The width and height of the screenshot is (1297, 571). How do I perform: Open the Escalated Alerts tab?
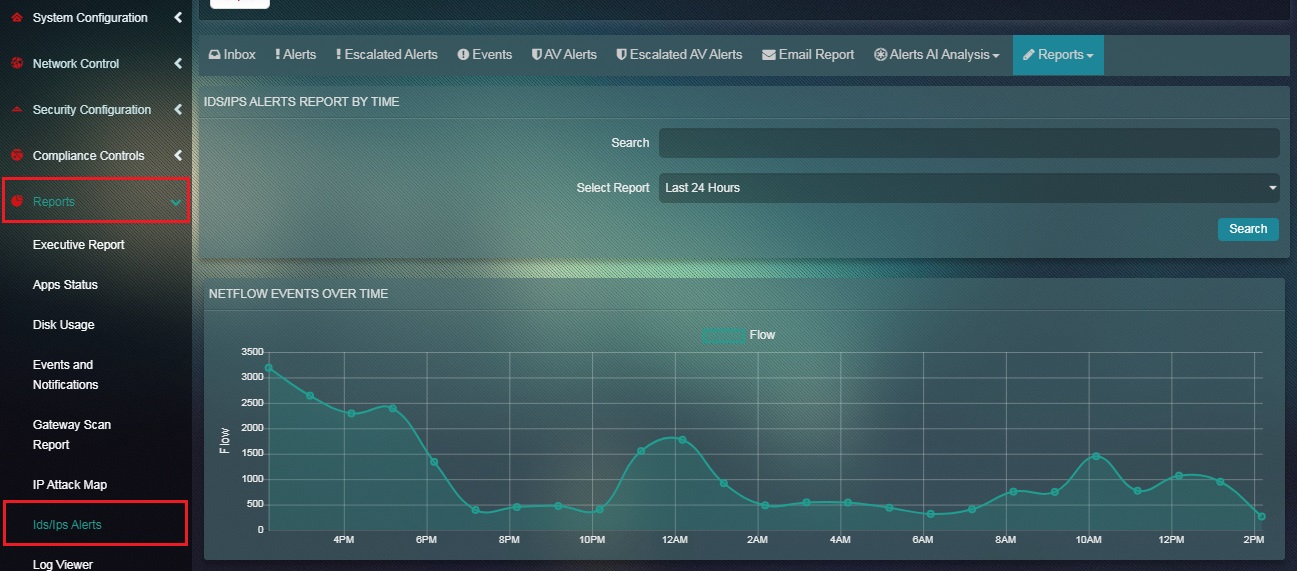tap(386, 55)
